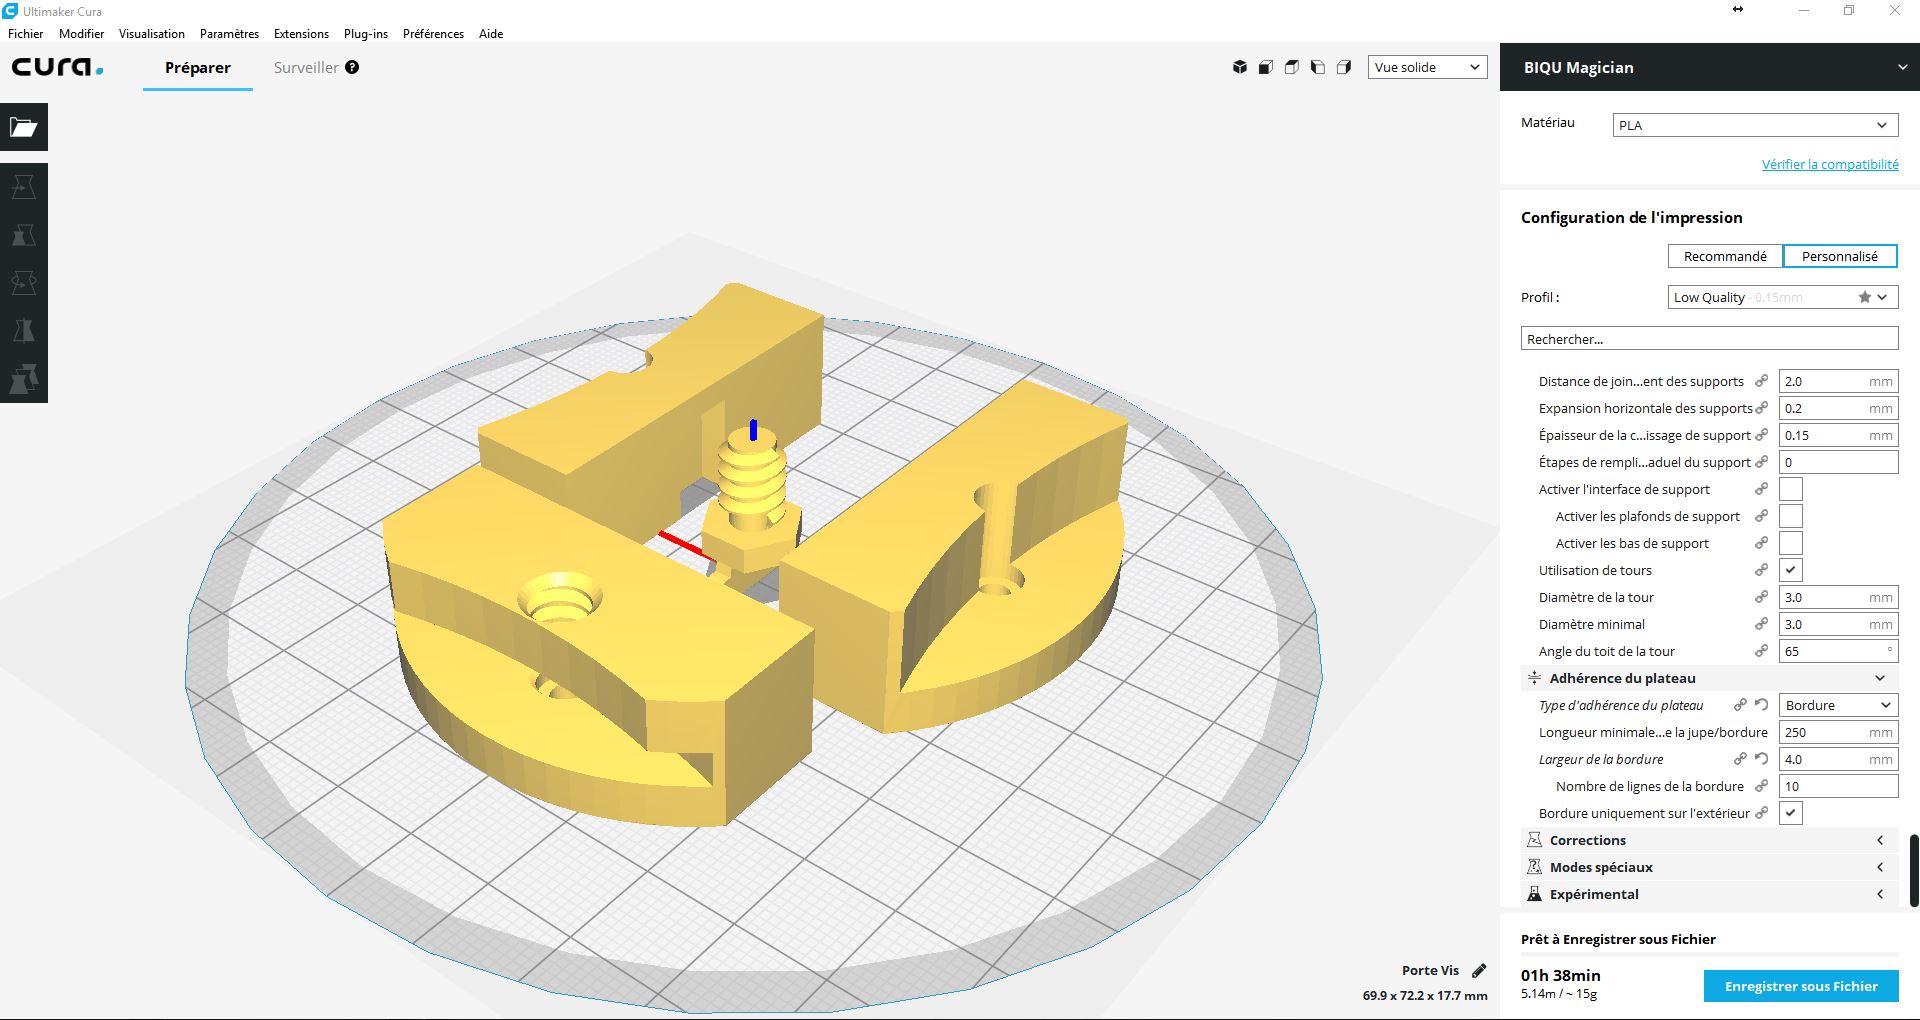1920x1020 pixels.
Task: Switch camera to the right side view cube
Action: [x=1344, y=67]
